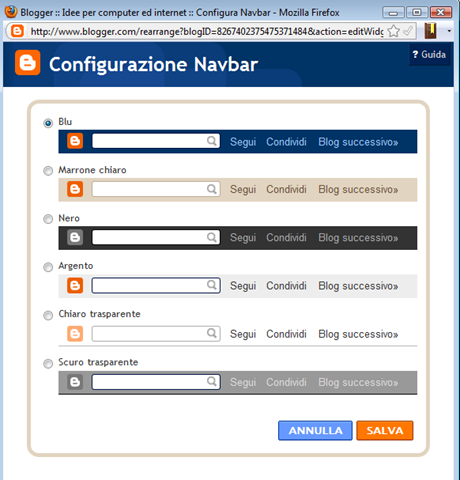Click the search magnifier in the Blu preview

click(212, 141)
